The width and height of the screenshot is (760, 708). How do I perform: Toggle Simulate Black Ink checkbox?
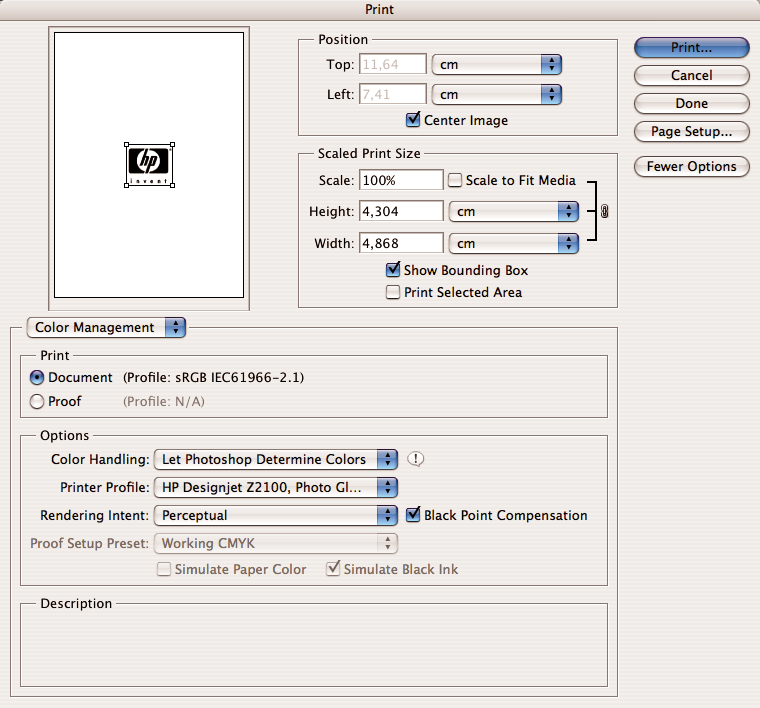(333, 568)
